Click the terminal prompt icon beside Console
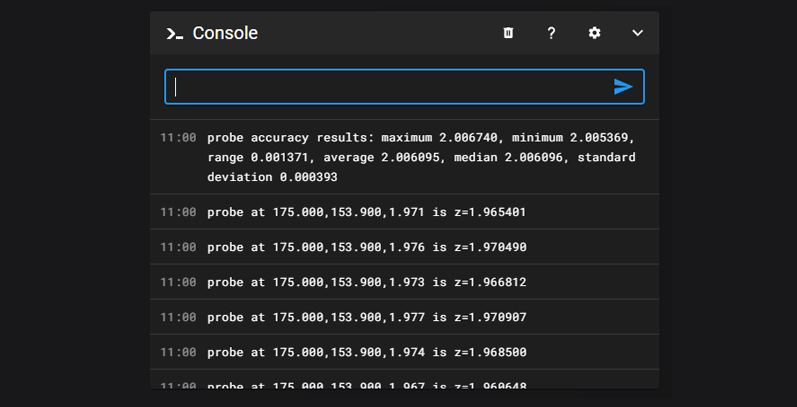 (175, 34)
